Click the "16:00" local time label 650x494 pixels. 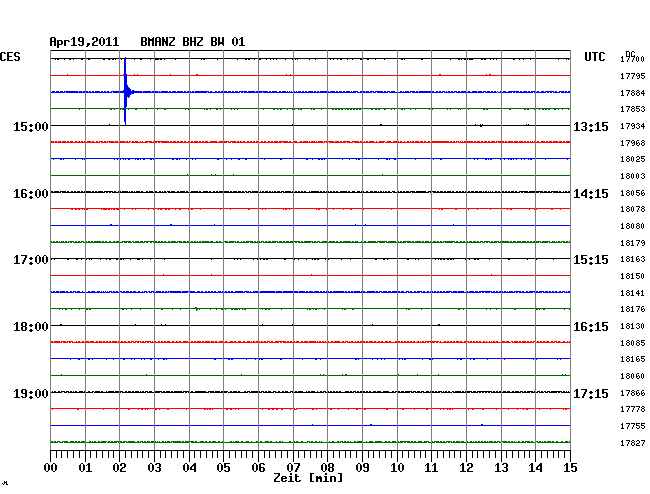point(31,194)
